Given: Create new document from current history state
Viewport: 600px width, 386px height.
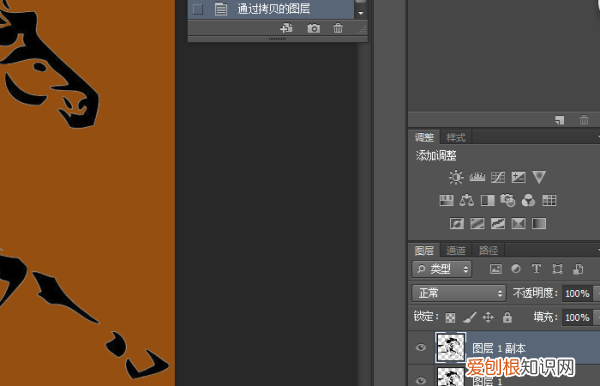Looking at the screenshot, I should pos(286,28).
